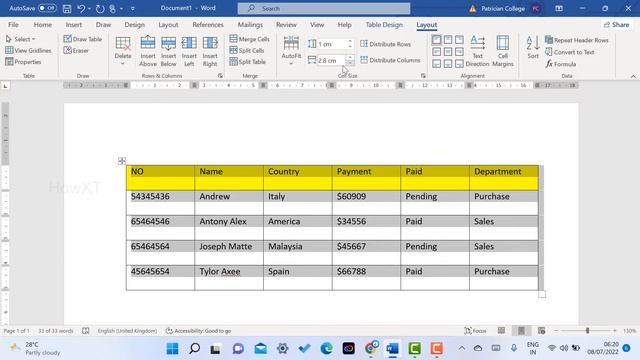
Task: Switch to the Table Design tab
Action: click(384, 25)
